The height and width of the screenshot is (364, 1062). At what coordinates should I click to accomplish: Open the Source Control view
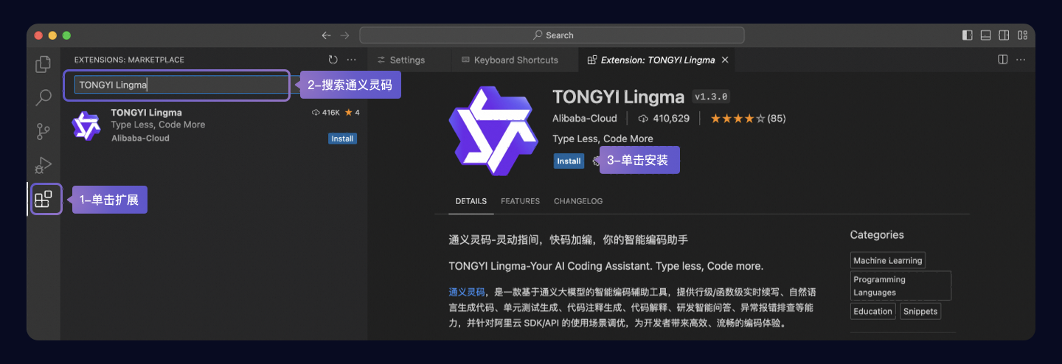pyautogui.click(x=43, y=131)
